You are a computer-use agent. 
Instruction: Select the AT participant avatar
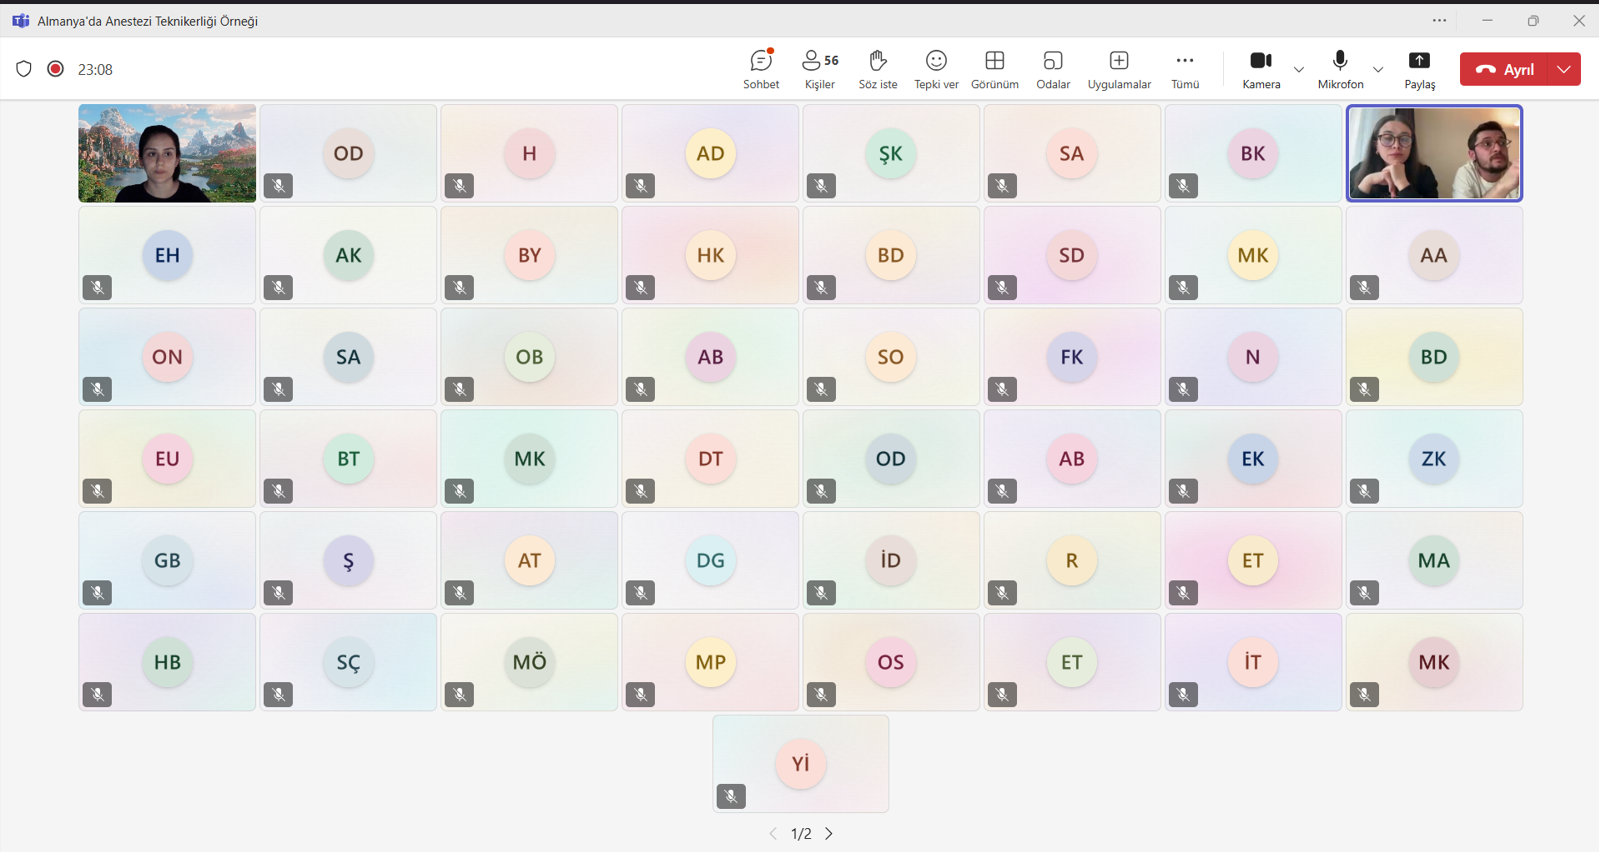pos(529,560)
